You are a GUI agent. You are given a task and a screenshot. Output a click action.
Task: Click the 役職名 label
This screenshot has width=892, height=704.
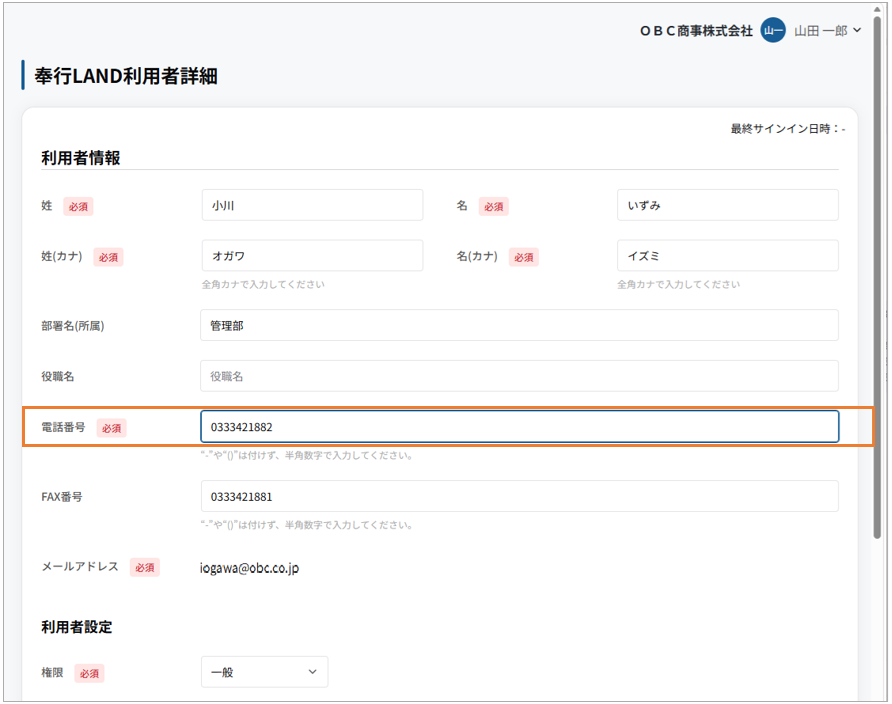tap(57, 376)
